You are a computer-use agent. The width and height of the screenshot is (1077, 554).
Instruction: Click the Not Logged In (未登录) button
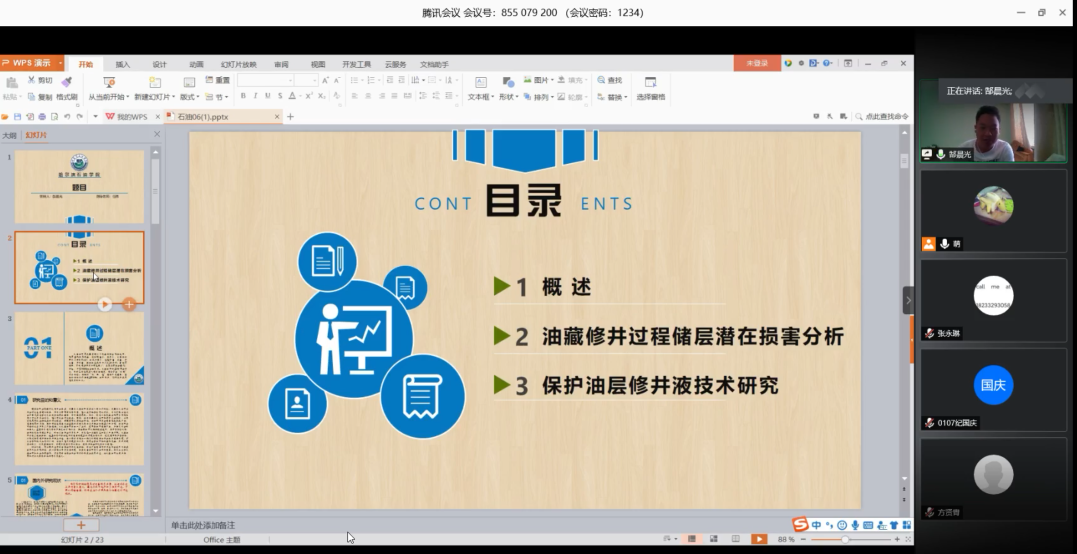757,63
